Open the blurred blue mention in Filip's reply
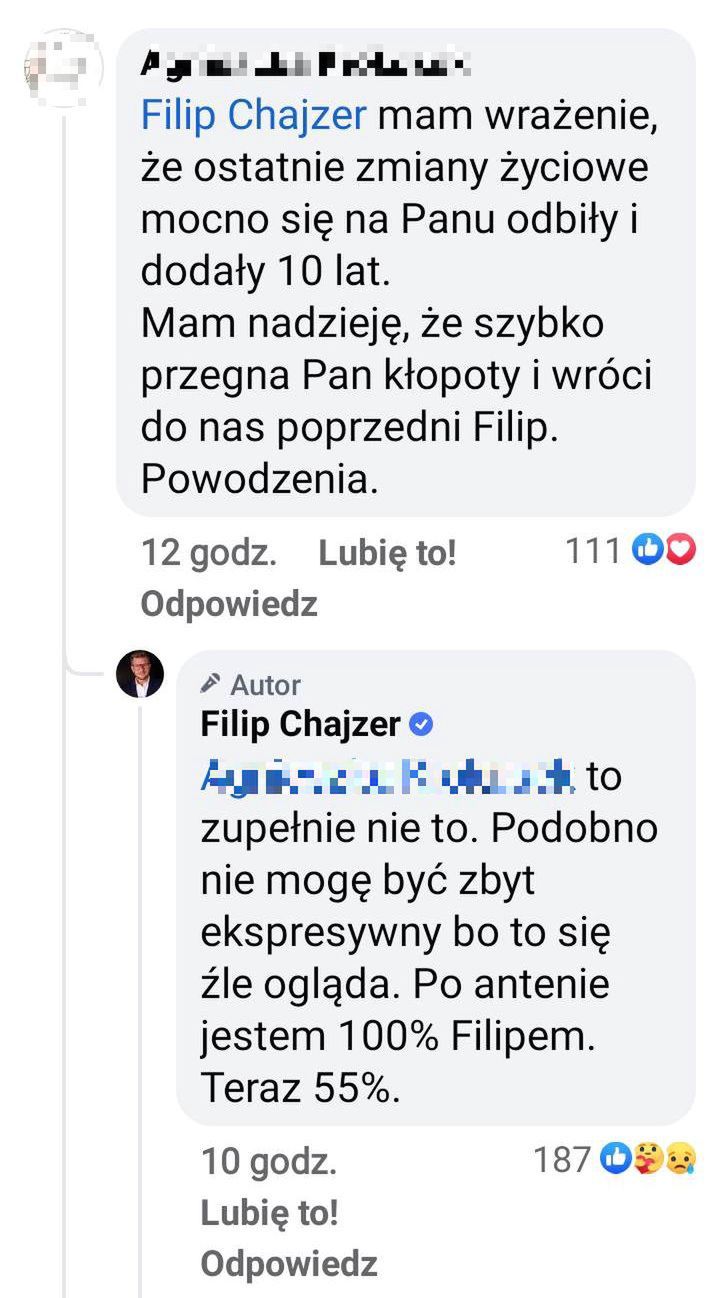The width and height of the screenshot is (720, 1298). click(x=388, y=776)
